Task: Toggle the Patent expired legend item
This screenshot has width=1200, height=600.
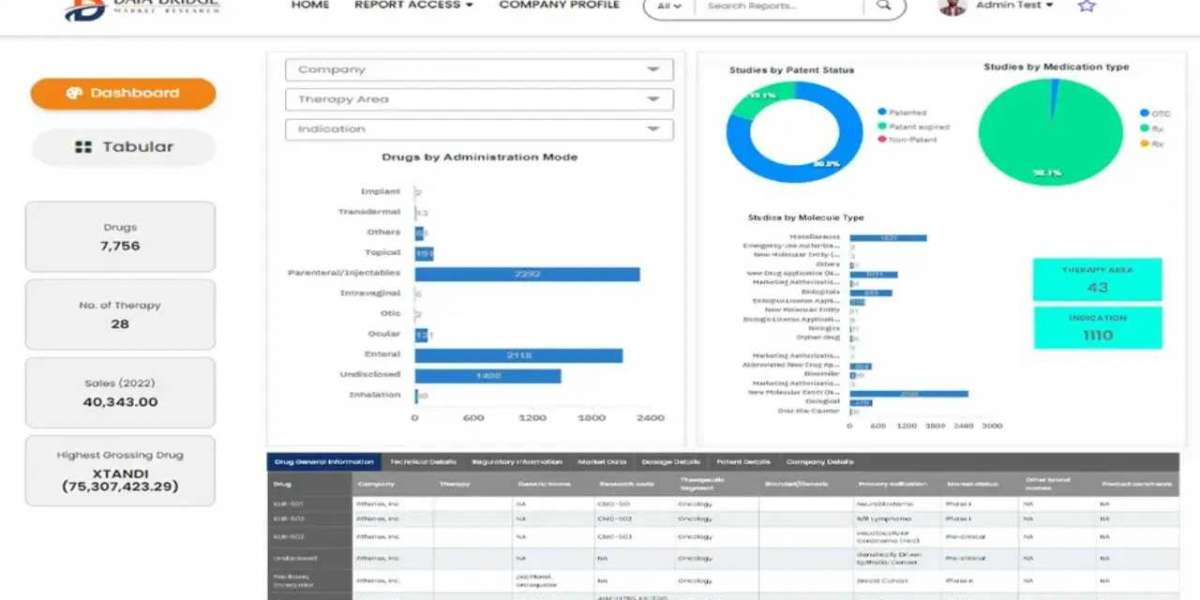Action: [x=913, y=127]
